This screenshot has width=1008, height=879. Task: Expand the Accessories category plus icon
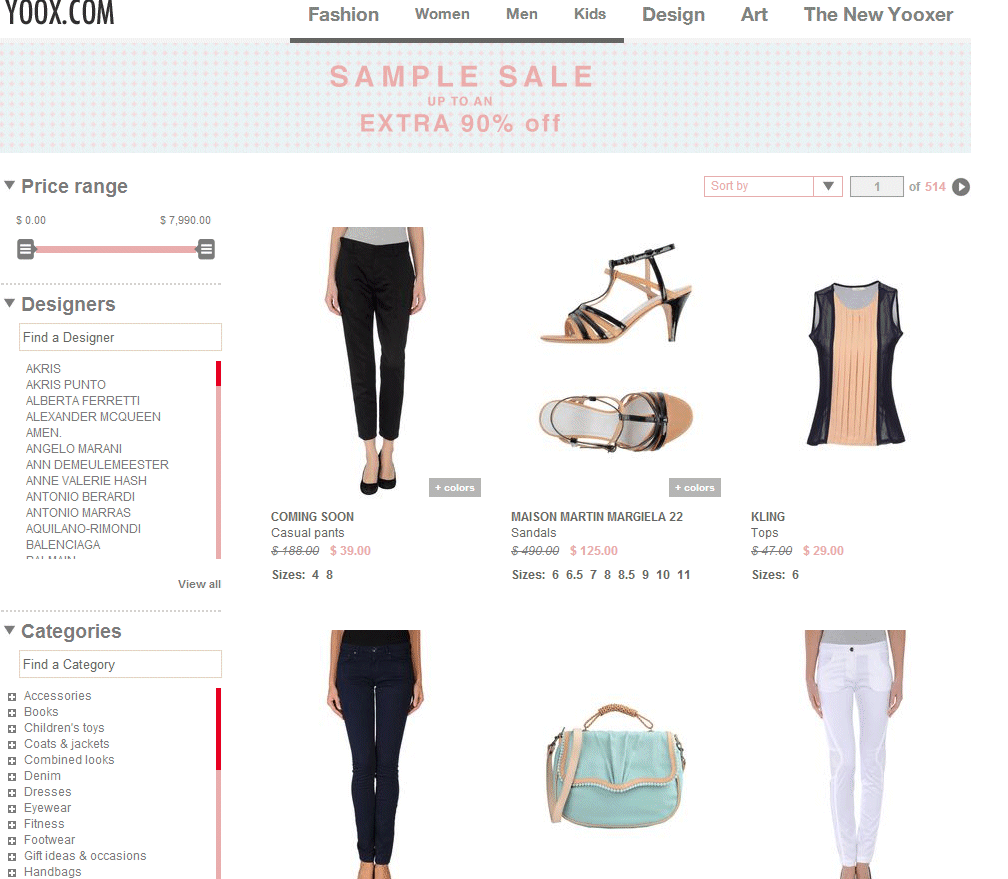coord(12,696)
